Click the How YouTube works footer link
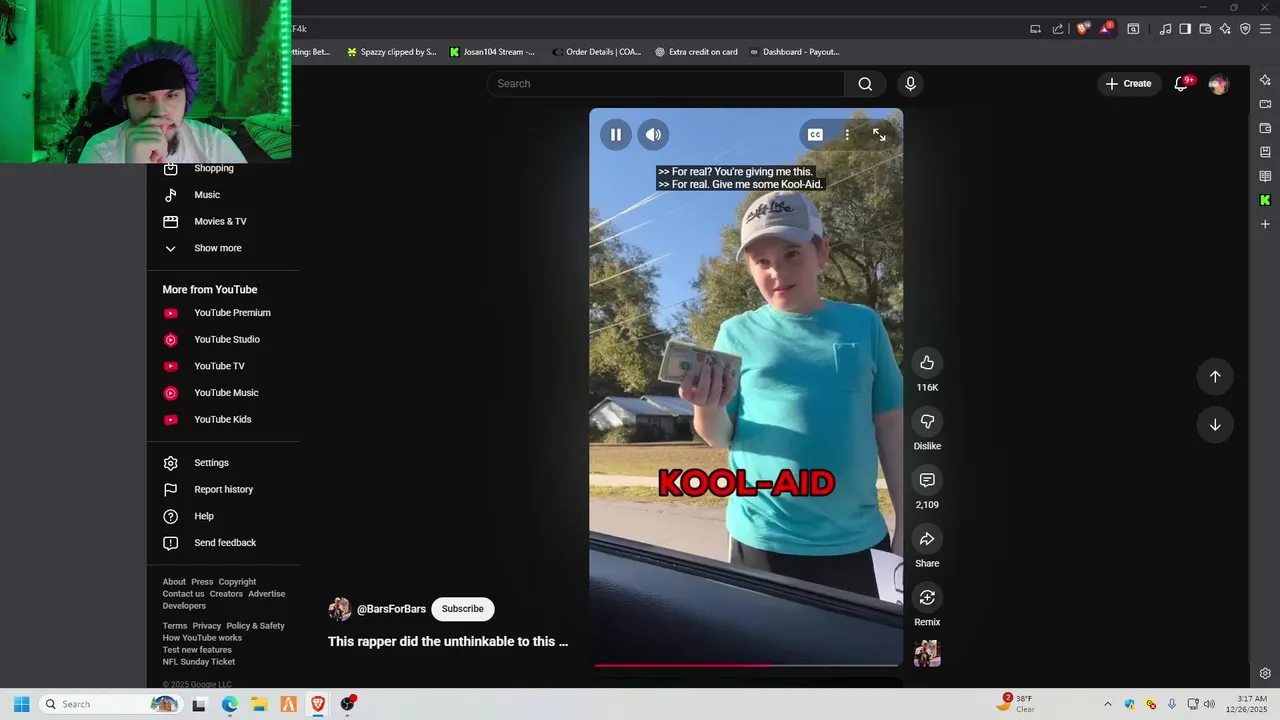This screenshot has height=720, width=1280. (202, 638)
